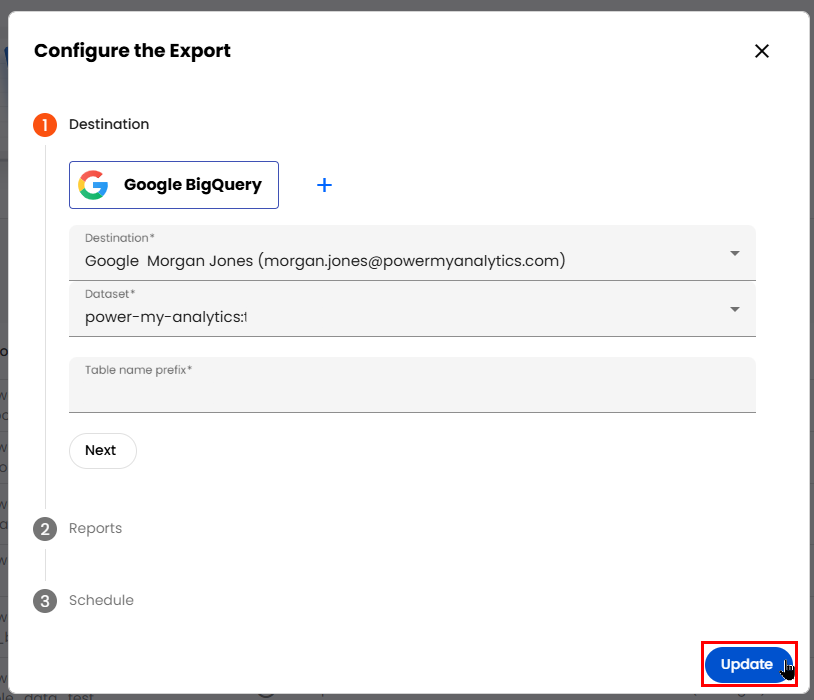This screenshot has width=814, height=700.
Task: Jump to the Reports step
Action: tap(95, 529)
